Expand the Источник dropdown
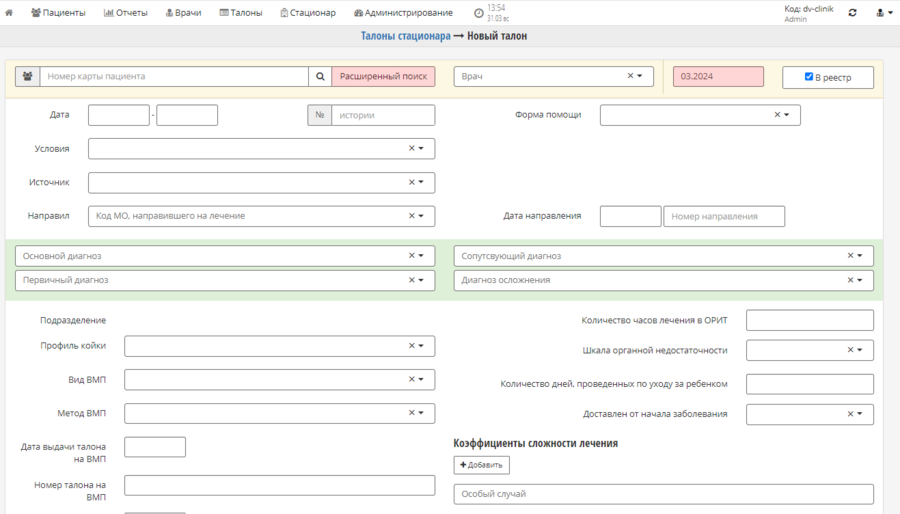Screen dimensions: 900x514 pyautogui.click(x=421, y=182)
